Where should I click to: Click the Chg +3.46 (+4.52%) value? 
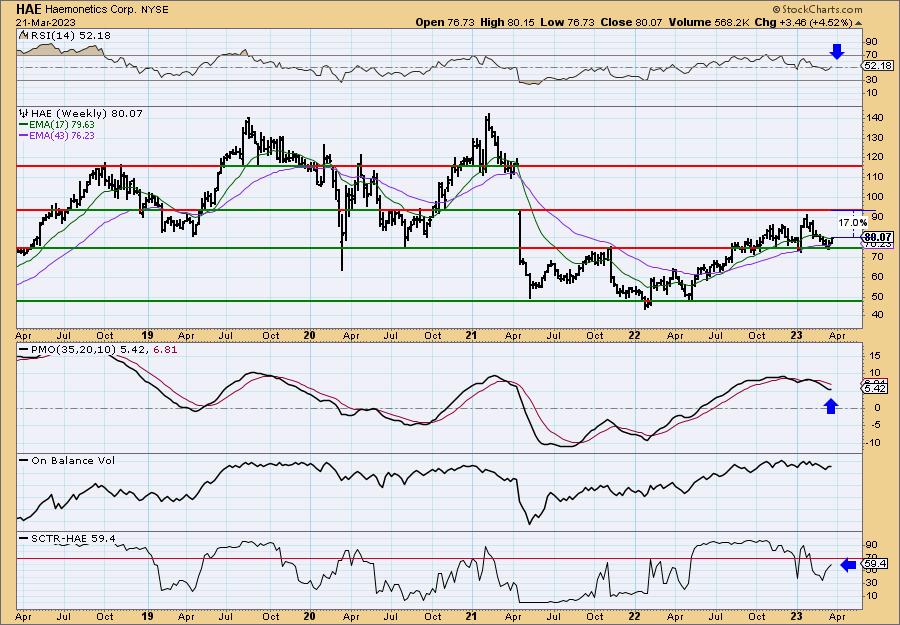coord(804,22)
